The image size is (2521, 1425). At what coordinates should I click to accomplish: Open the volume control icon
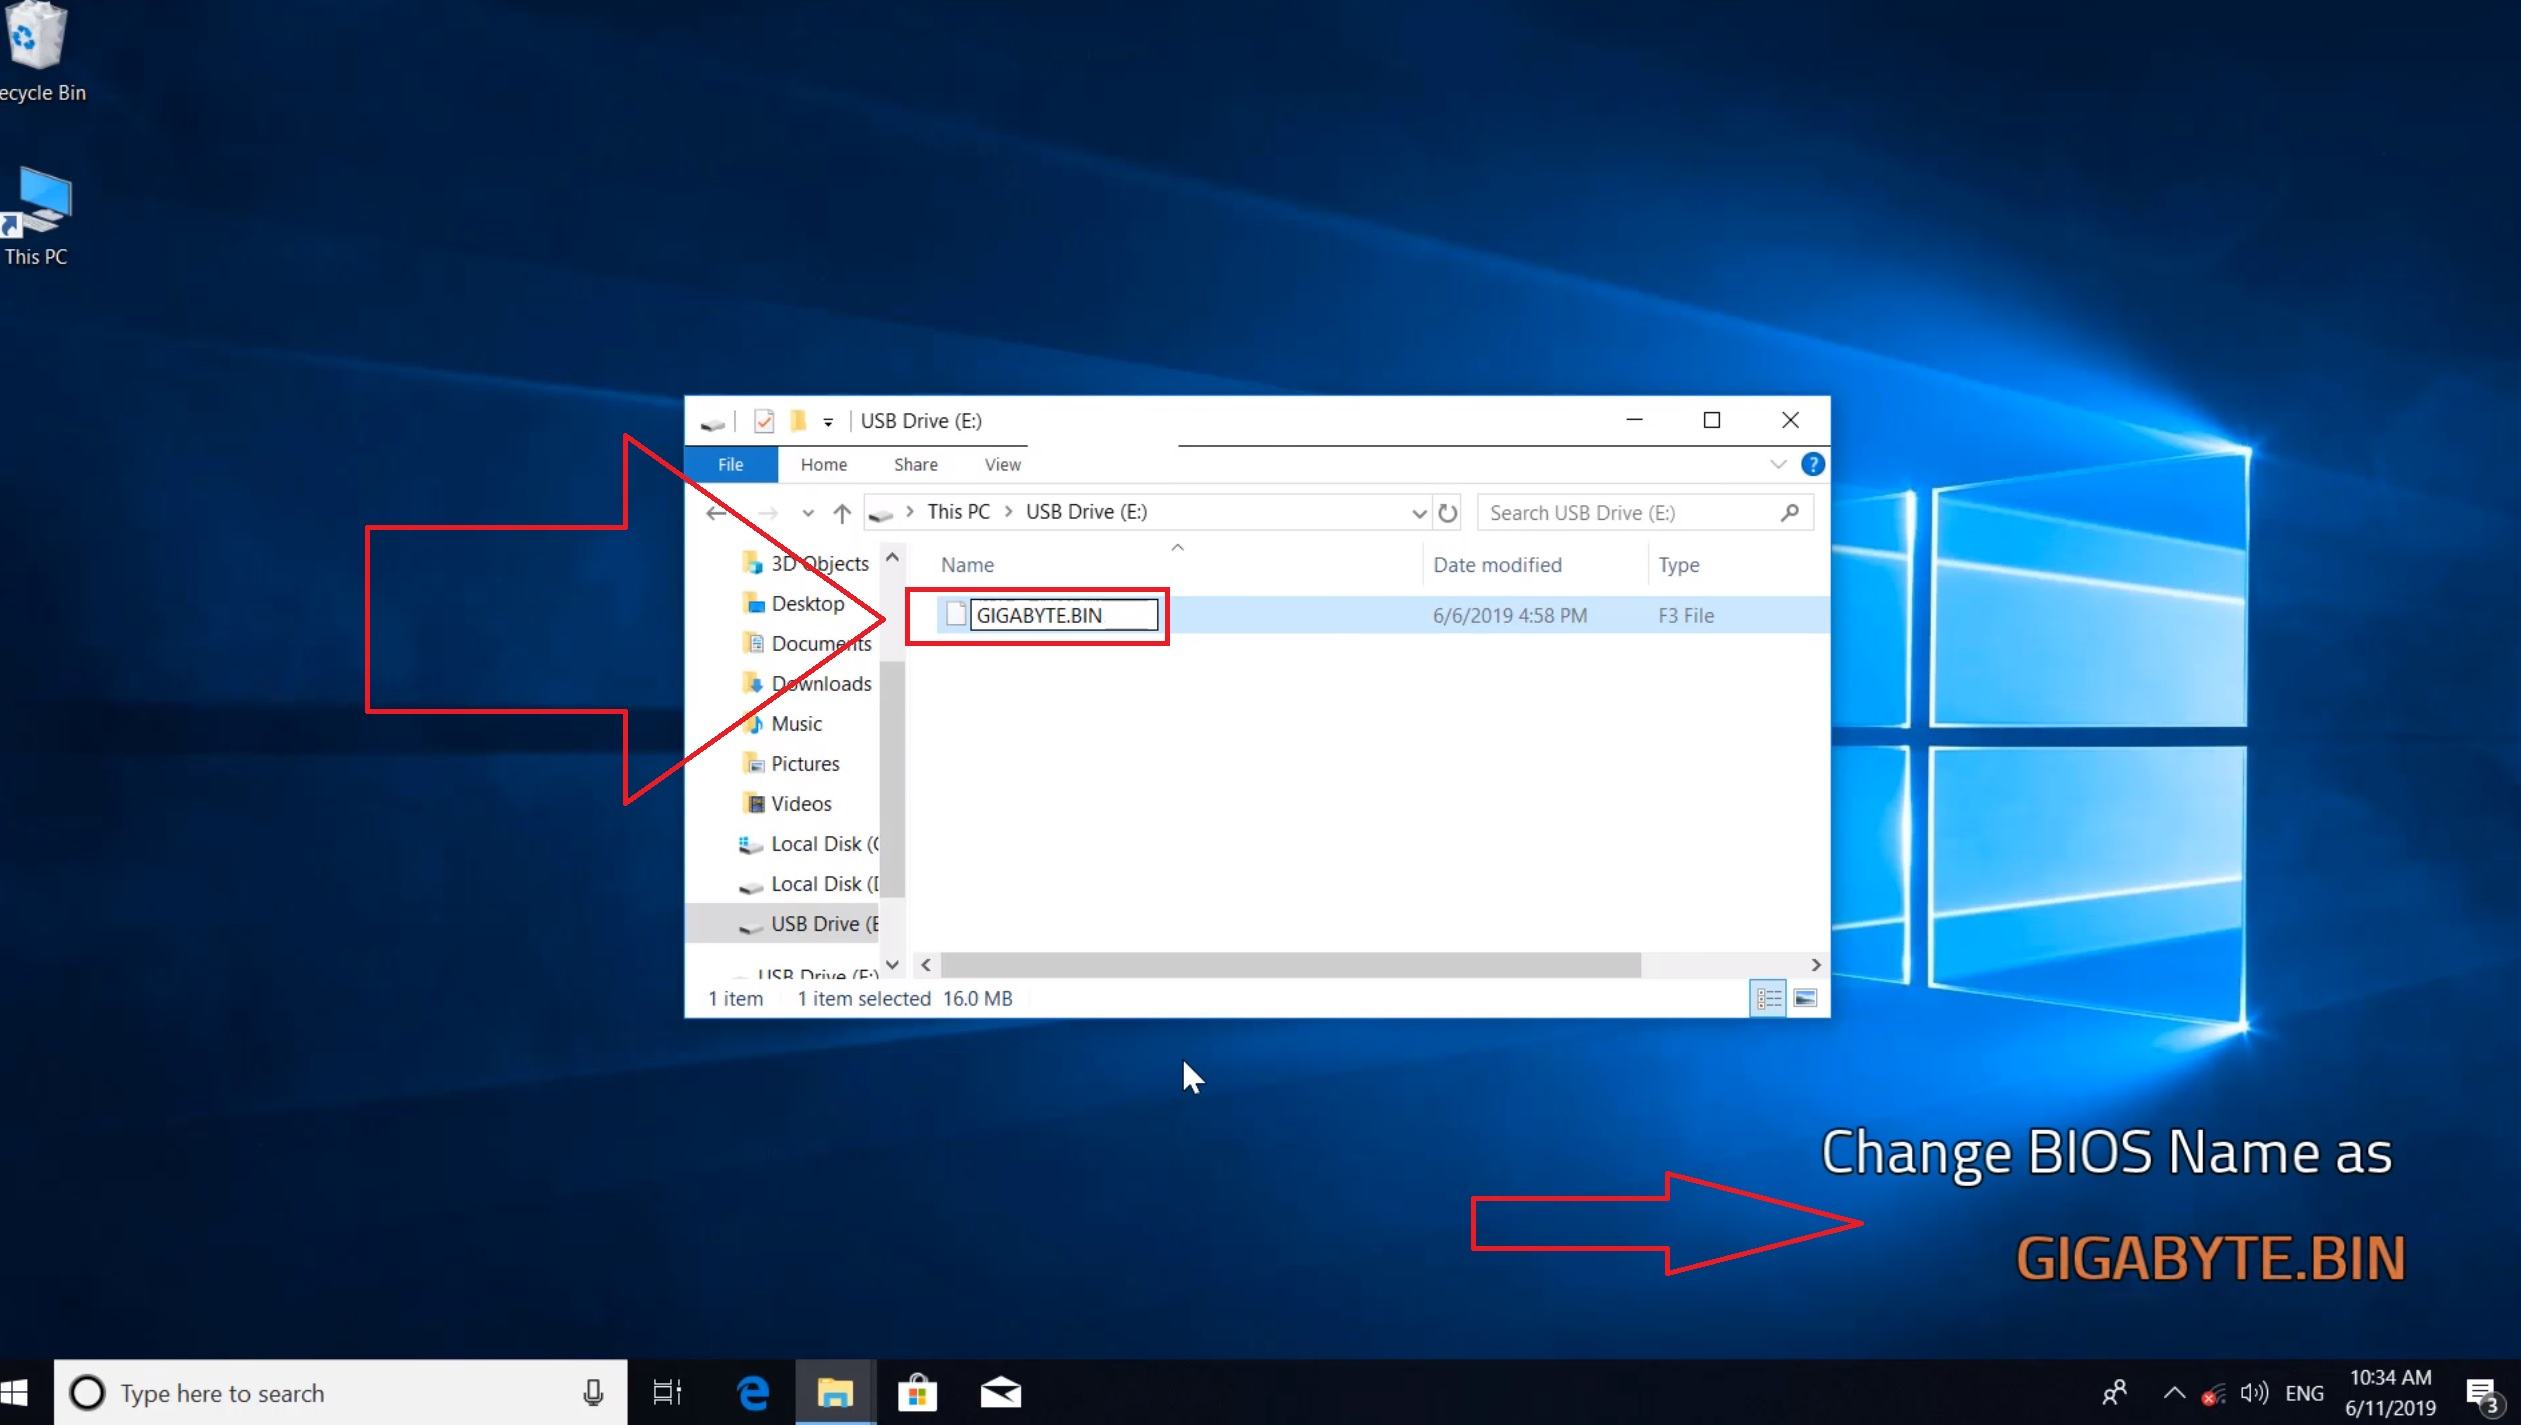pyautogui.click(x=2254, y=1392)
